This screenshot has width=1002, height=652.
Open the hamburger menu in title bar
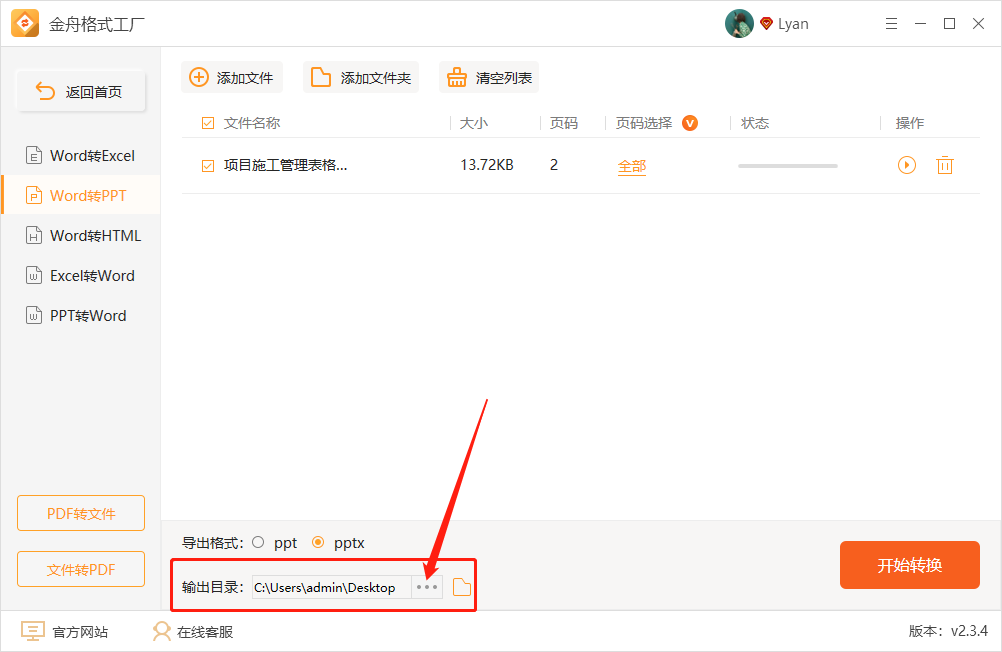click(x=891, y=24)
